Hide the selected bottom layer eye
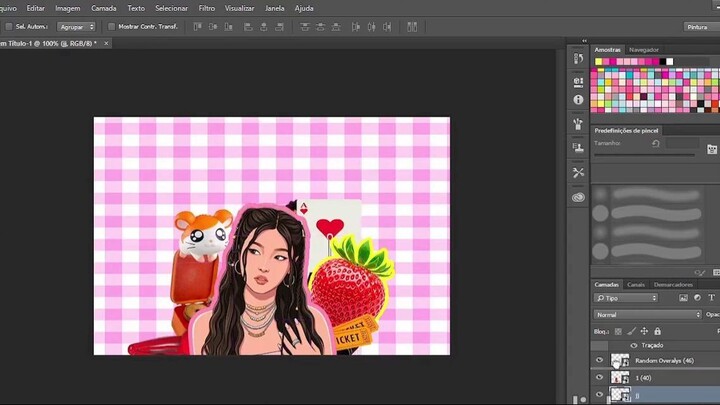The width and height of the screenshot is (720, 405). pos(599,394)
